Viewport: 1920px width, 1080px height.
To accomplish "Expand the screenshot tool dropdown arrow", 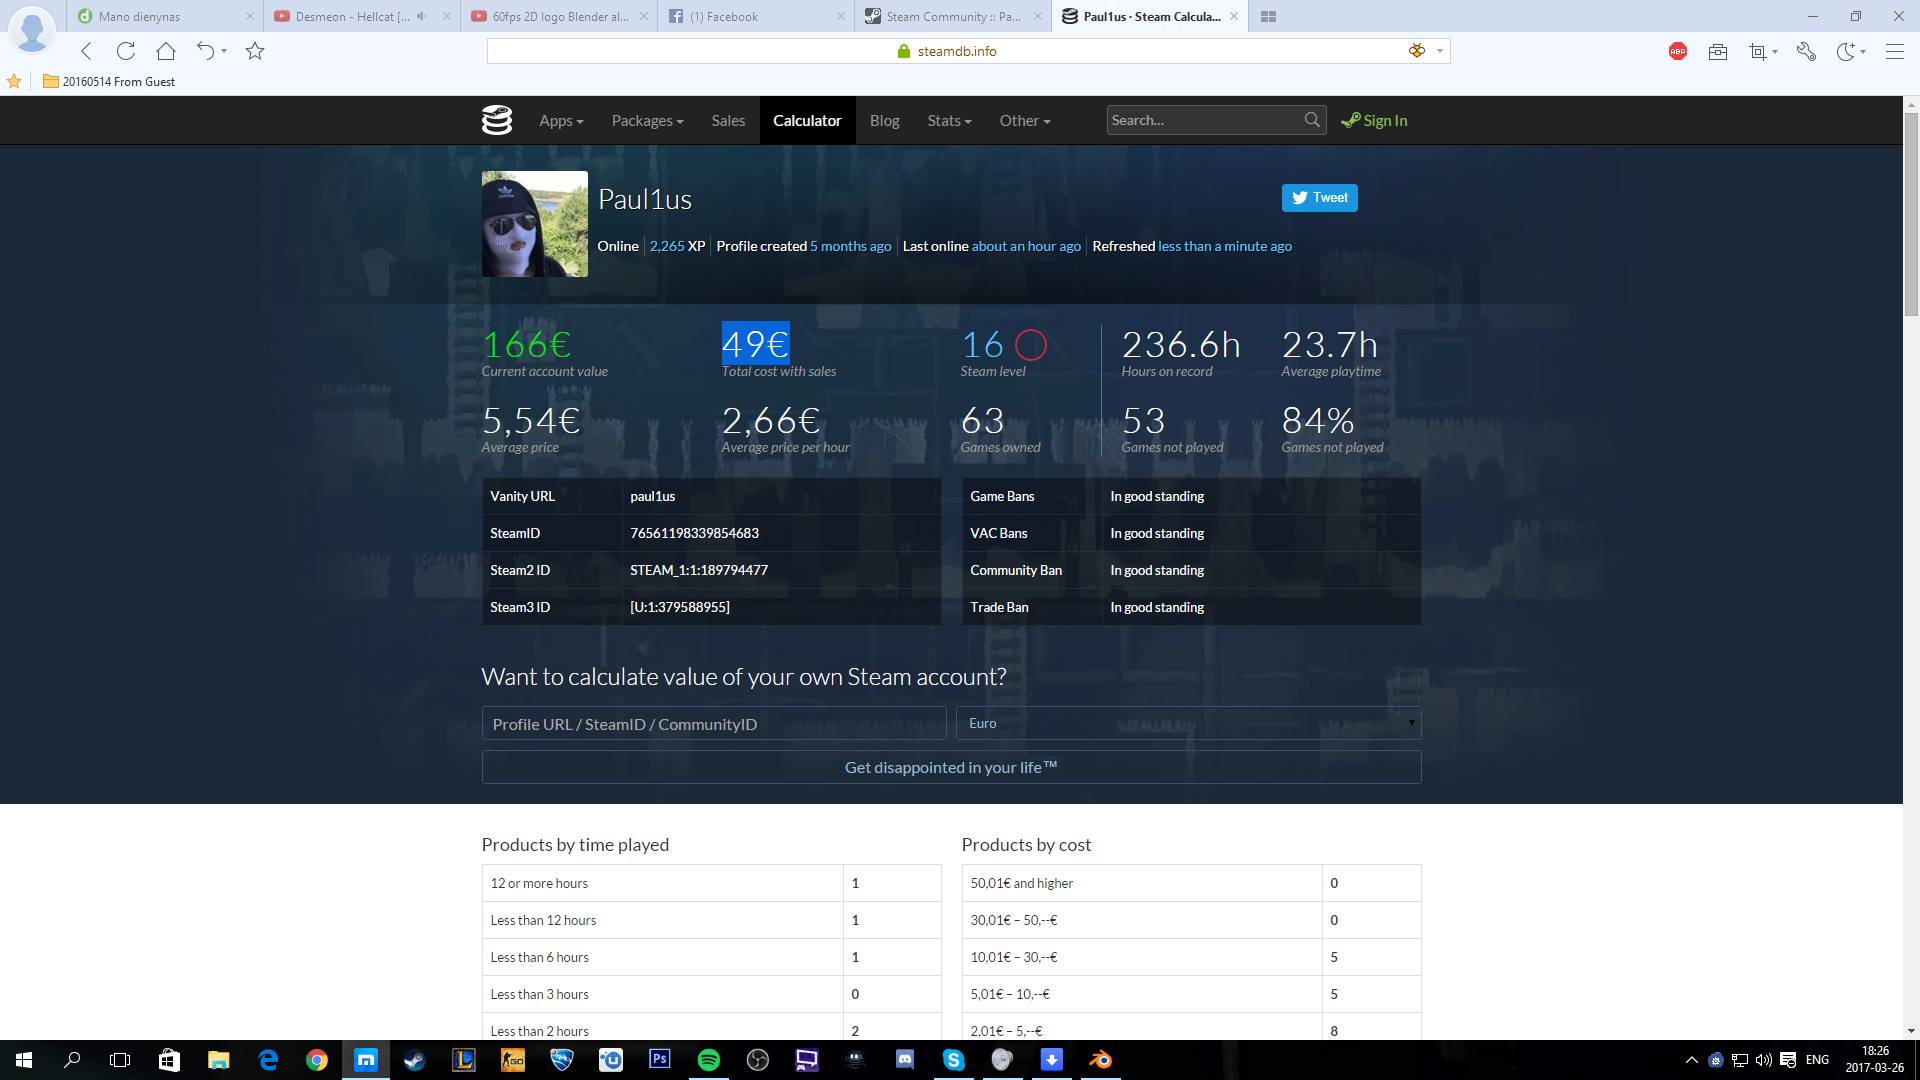I will (1775, 51).
